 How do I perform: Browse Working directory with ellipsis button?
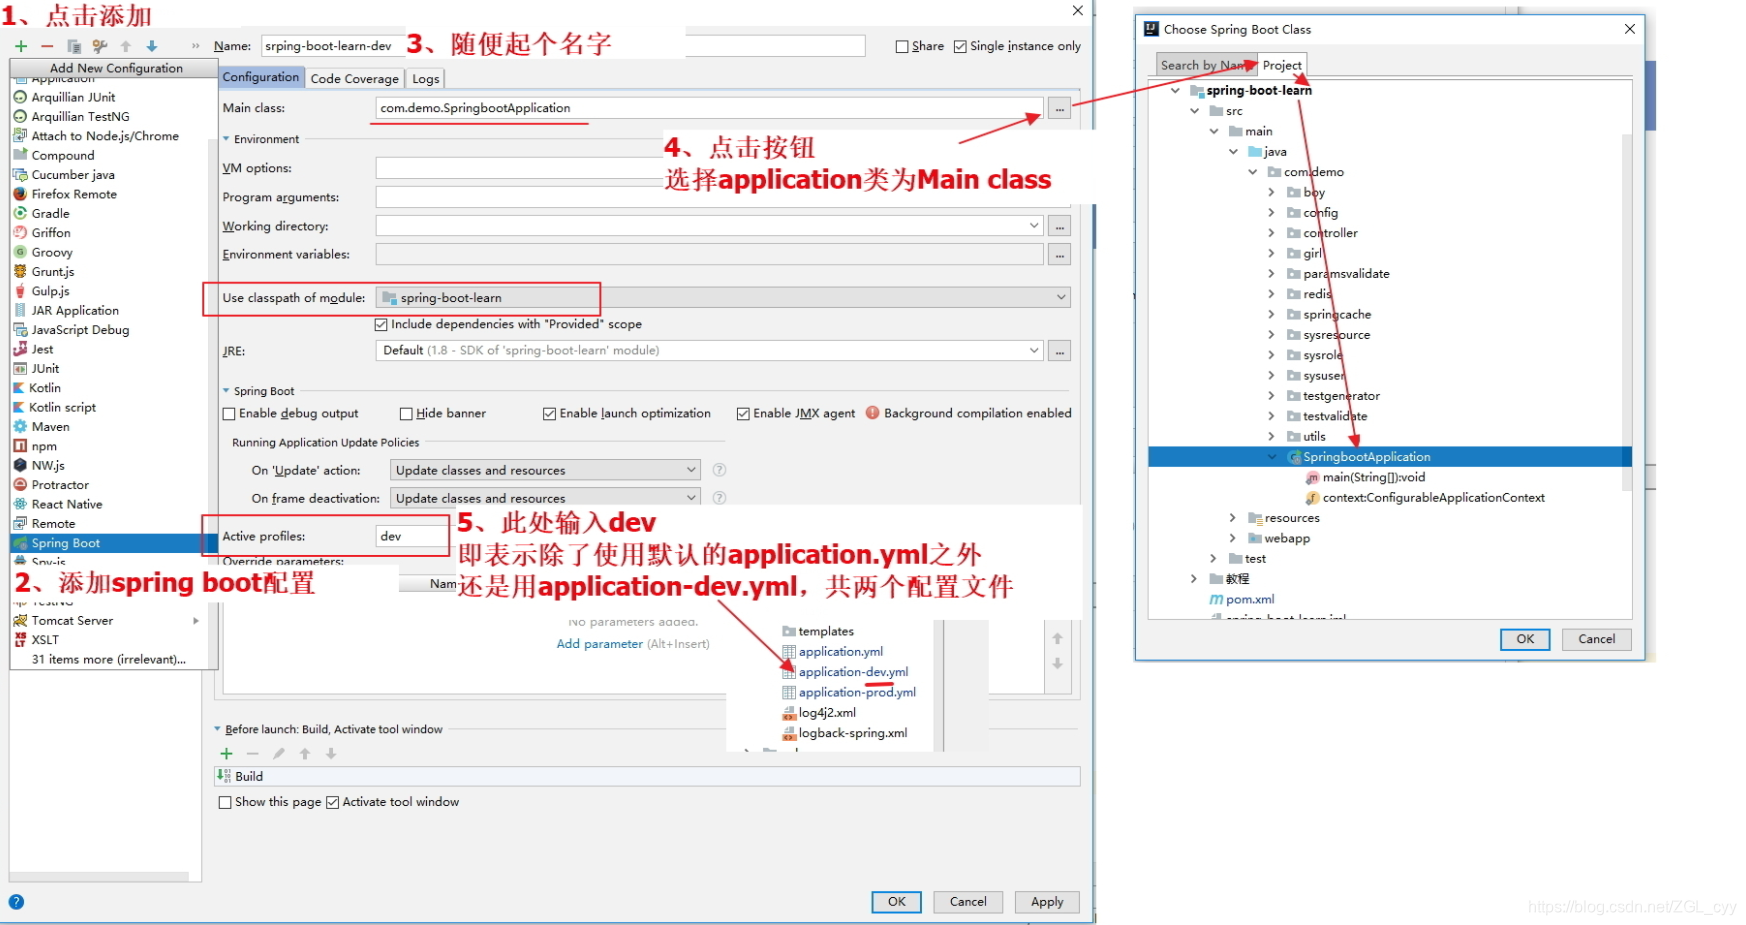coord(1059,226)
